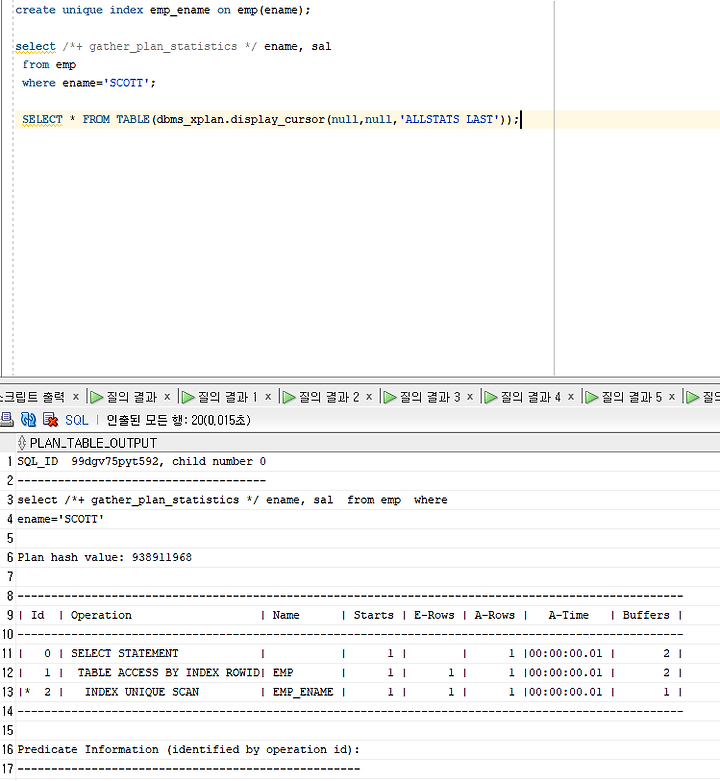Image resolution: width=720 pixels, height=781 pixels.
Task: Switch to the 질의 결과 5 tab
Action: [632, 397]
